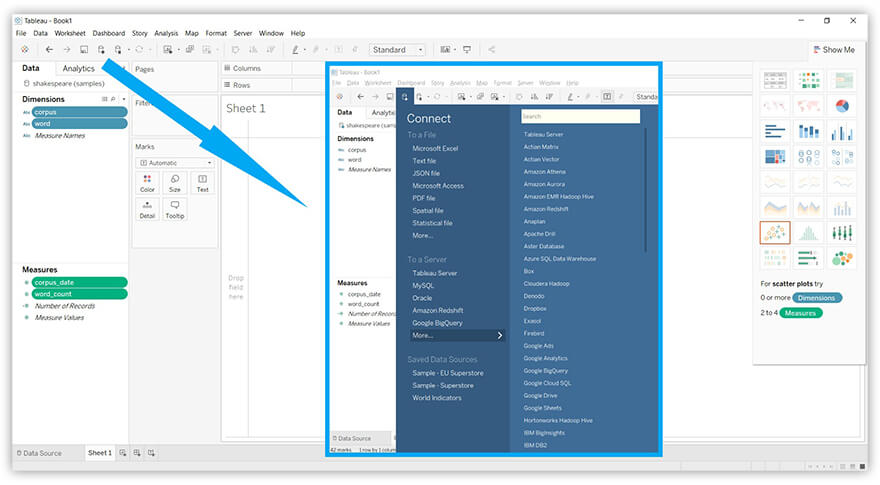
Task: Open the Analysis menu
Action: tap(166, 33)
